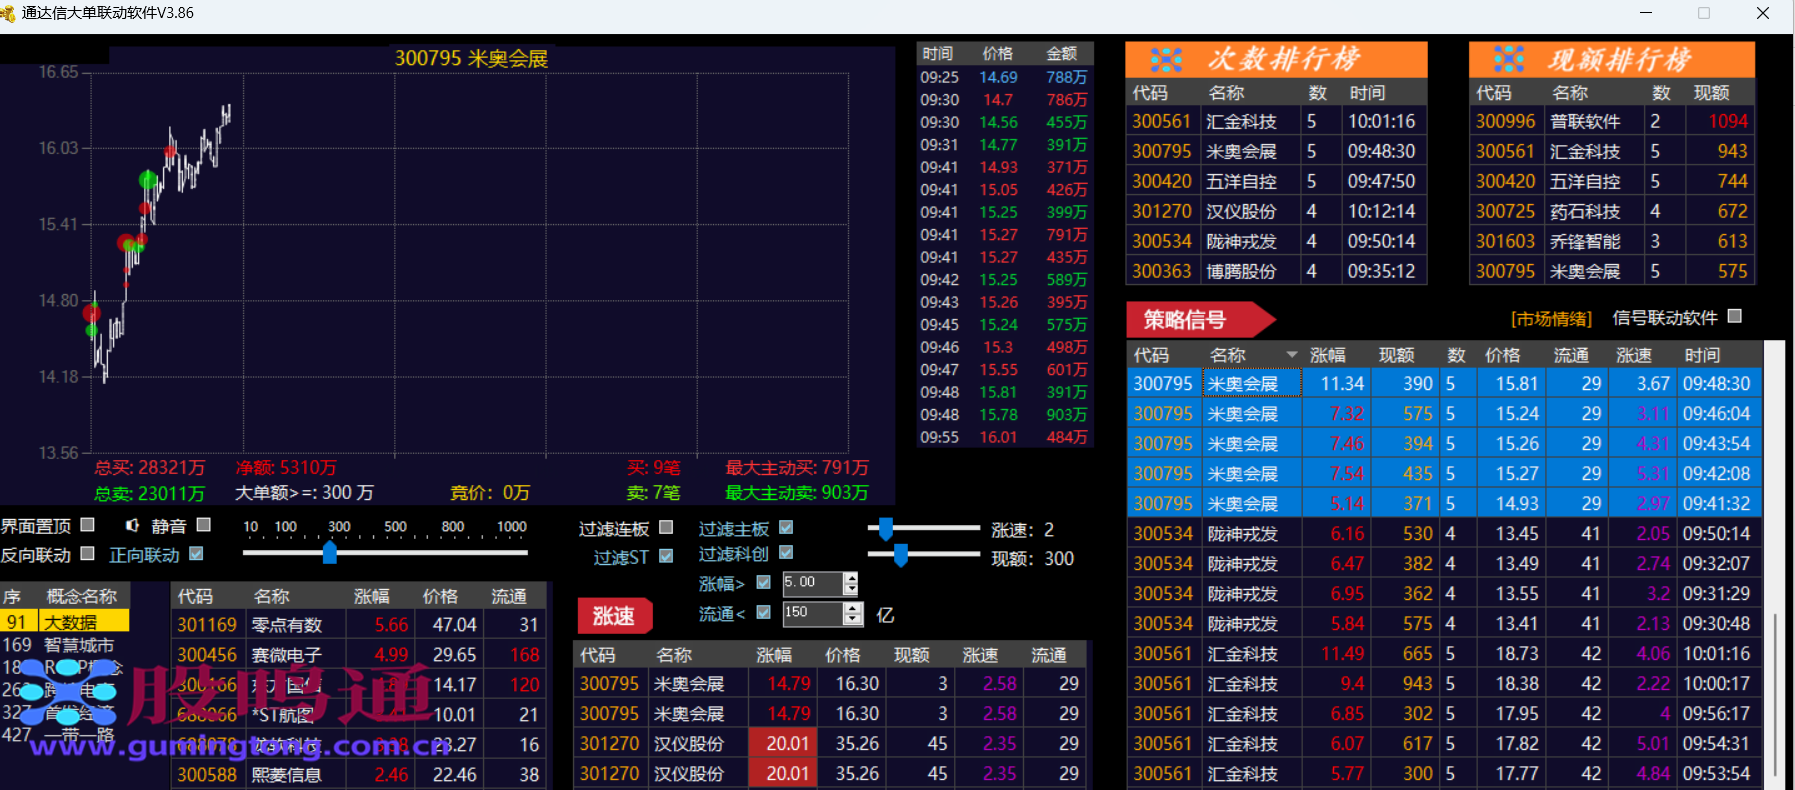
Task: Click the red 涨速 button
Action: (x=614, y=616)
